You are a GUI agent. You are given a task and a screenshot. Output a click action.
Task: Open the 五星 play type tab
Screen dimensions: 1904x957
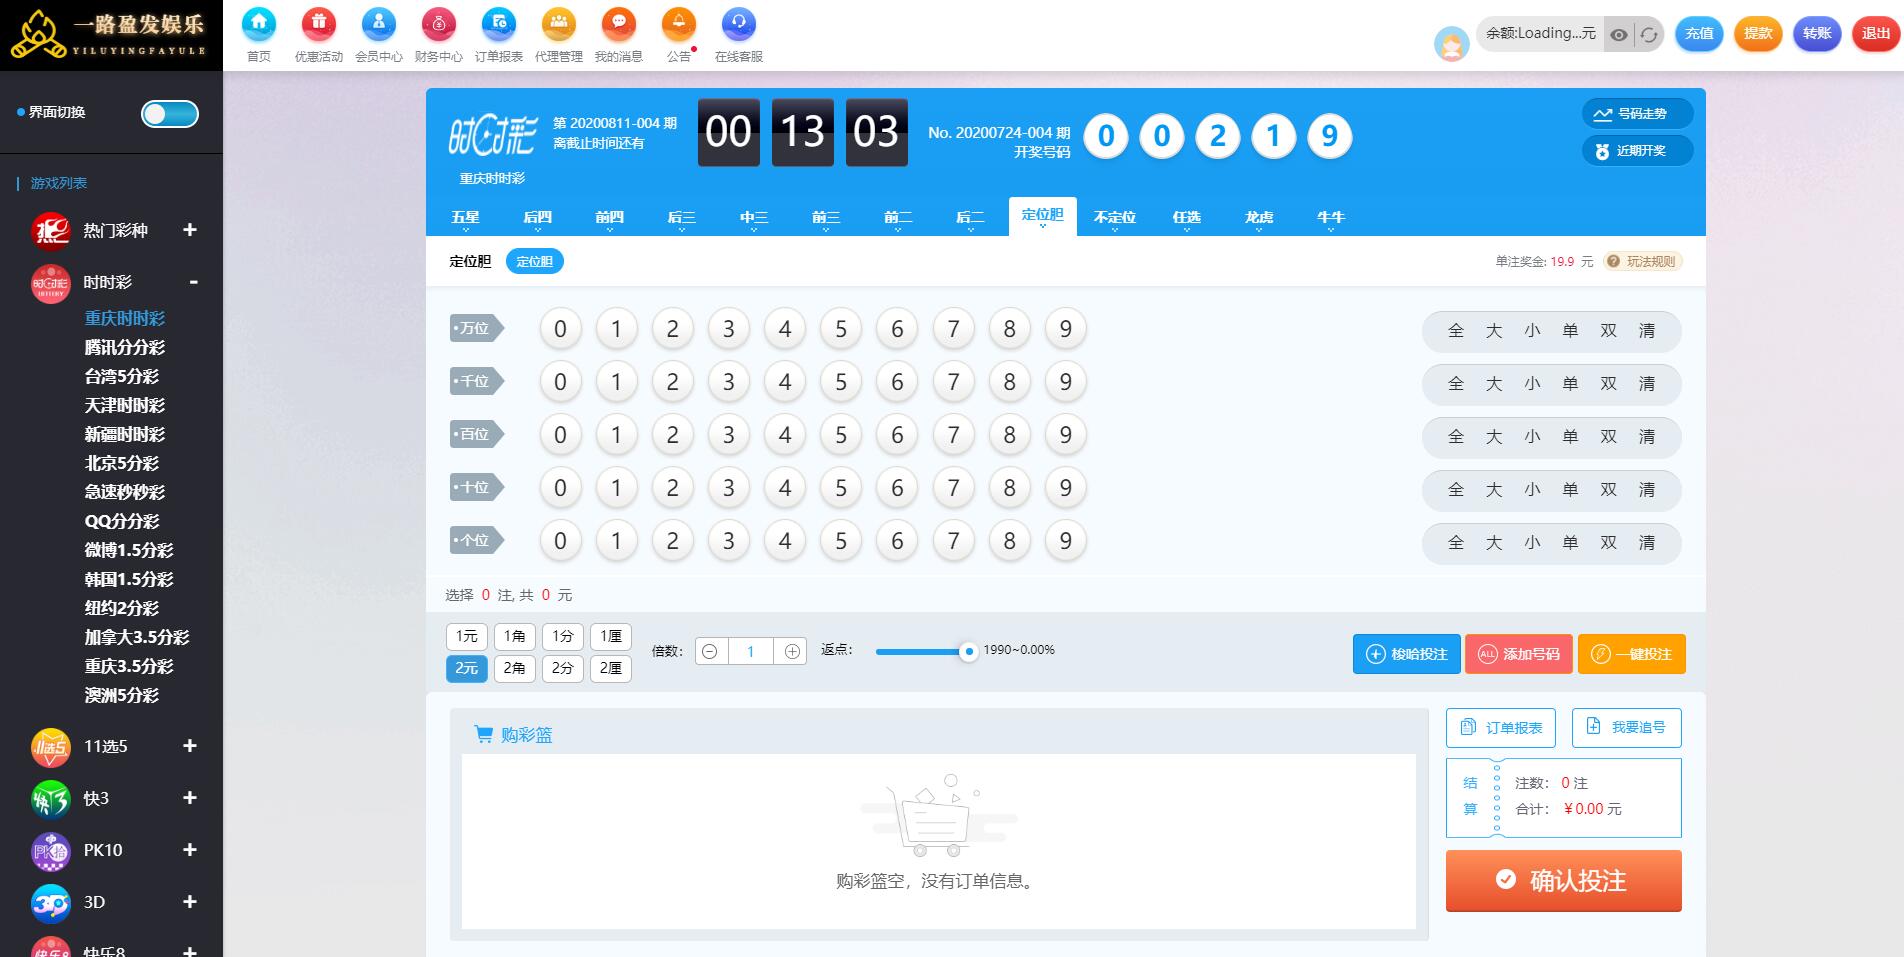(465, 218)
